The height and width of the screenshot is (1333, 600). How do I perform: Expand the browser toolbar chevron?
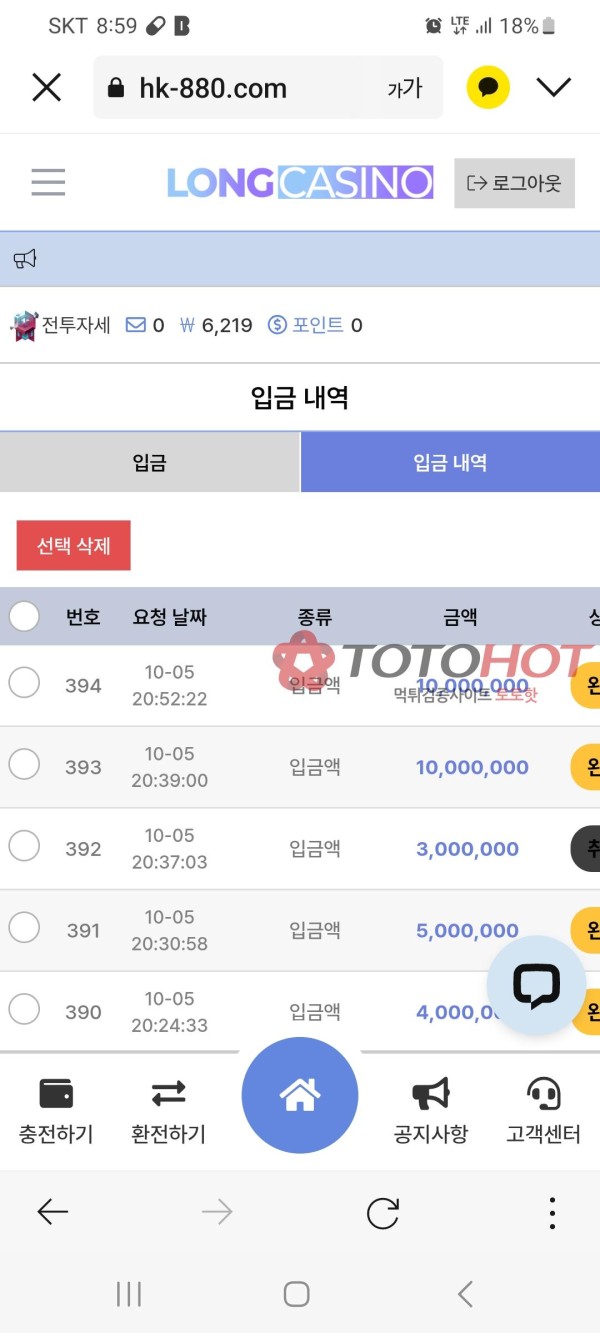pos(554,87)
